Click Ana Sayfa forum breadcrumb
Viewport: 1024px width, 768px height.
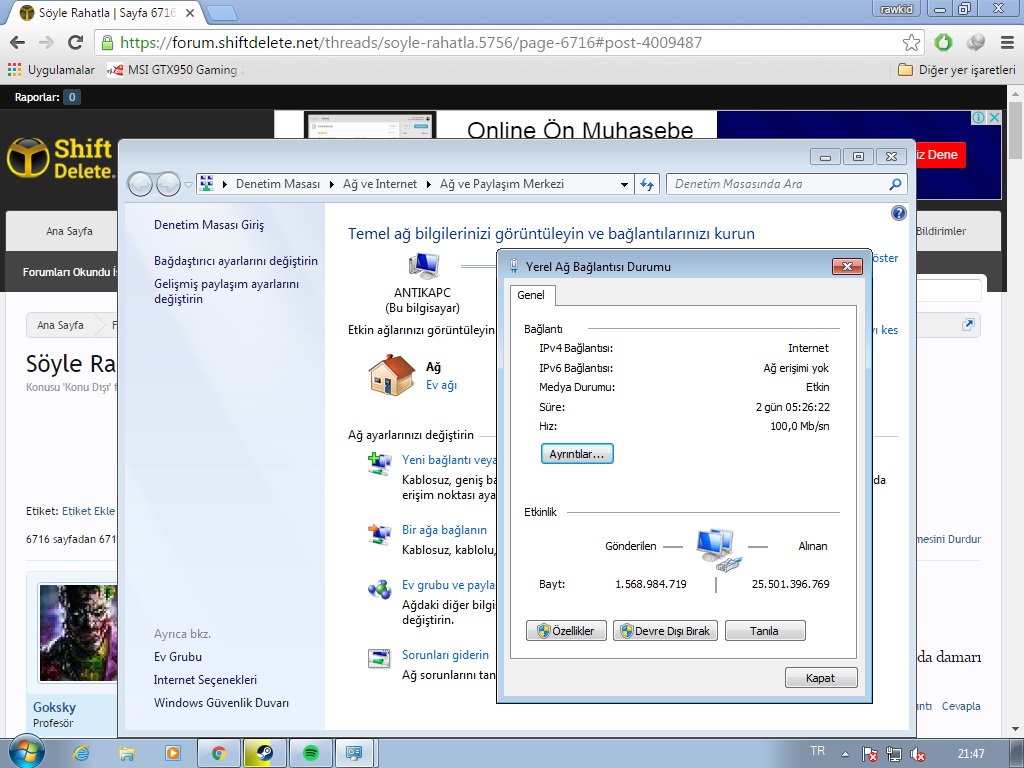[x=60, y=325]
